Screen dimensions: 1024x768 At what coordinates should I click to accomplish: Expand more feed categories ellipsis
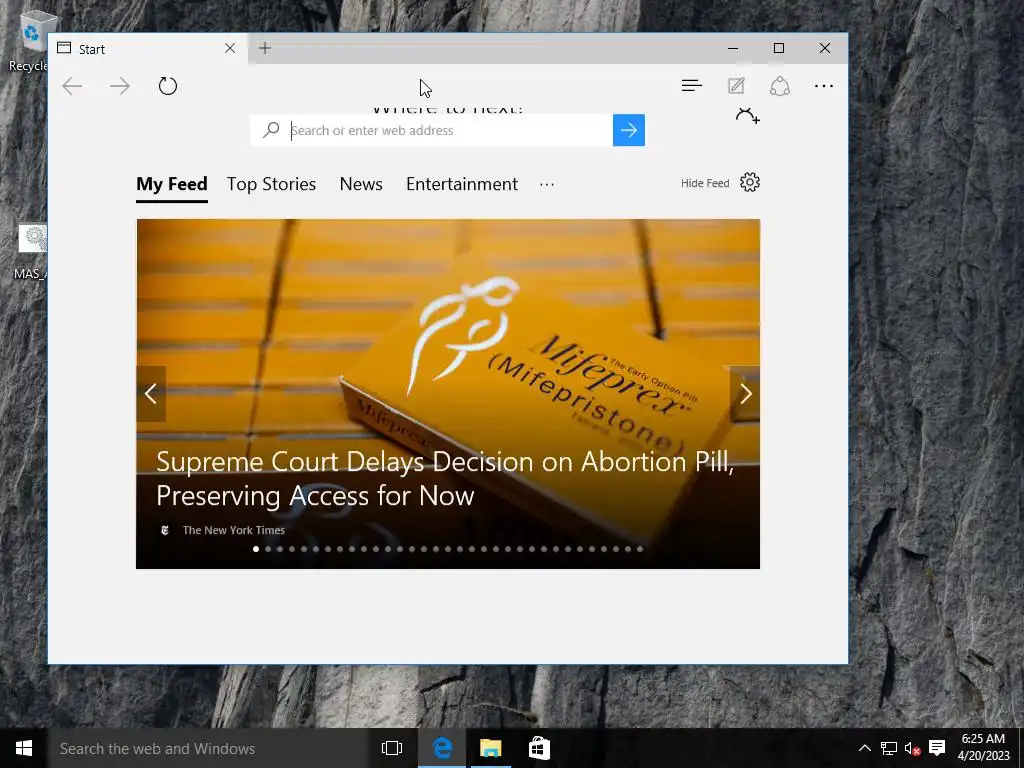pyautogui.click(x=547, y=185)
